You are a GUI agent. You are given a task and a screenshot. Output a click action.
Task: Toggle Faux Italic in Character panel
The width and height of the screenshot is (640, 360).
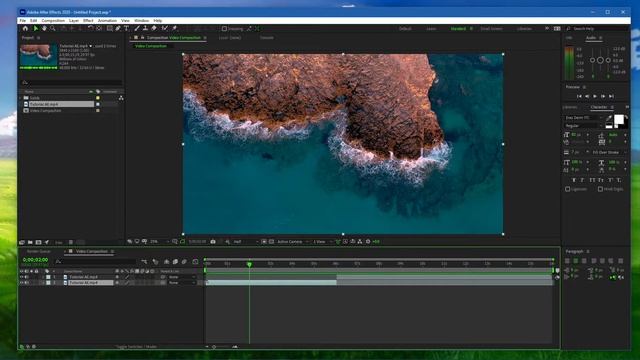click(582, 180)
